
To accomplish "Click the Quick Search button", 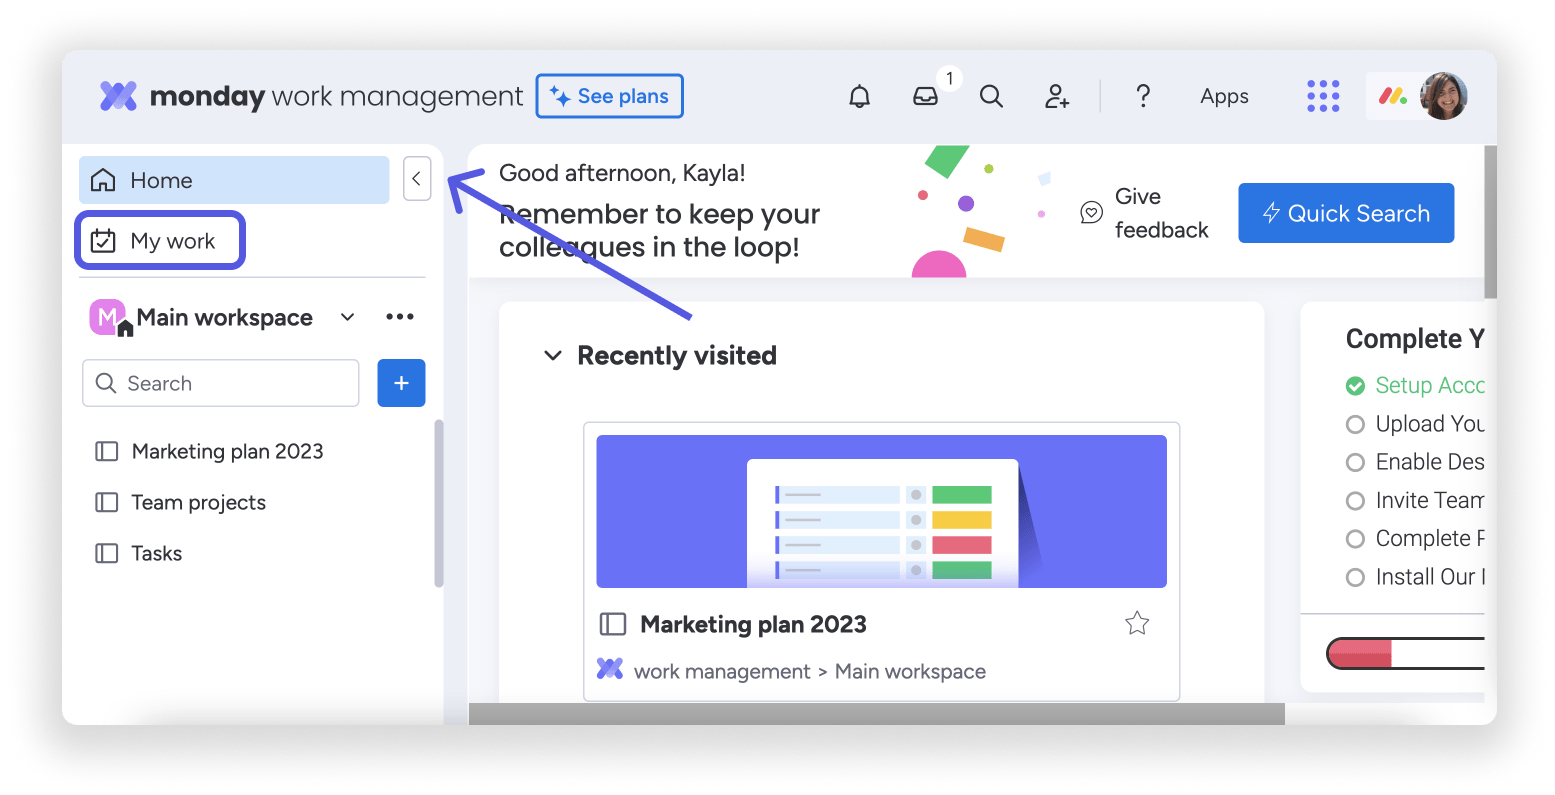I will point(1346,213).
